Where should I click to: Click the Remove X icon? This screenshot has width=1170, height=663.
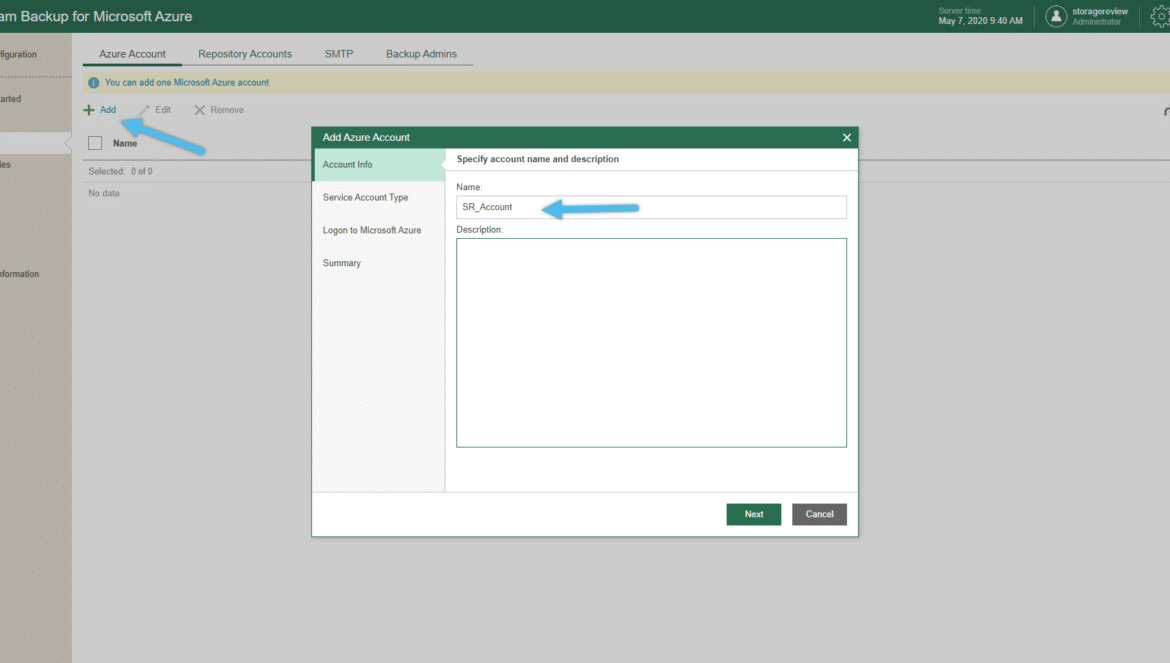199,110
